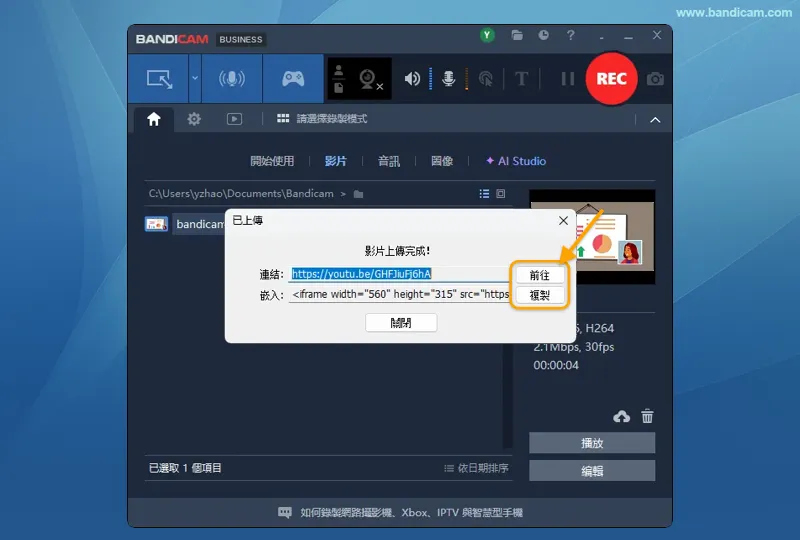Switch to the 音訊 tab

pyautogui.click(x=389, y=161)
